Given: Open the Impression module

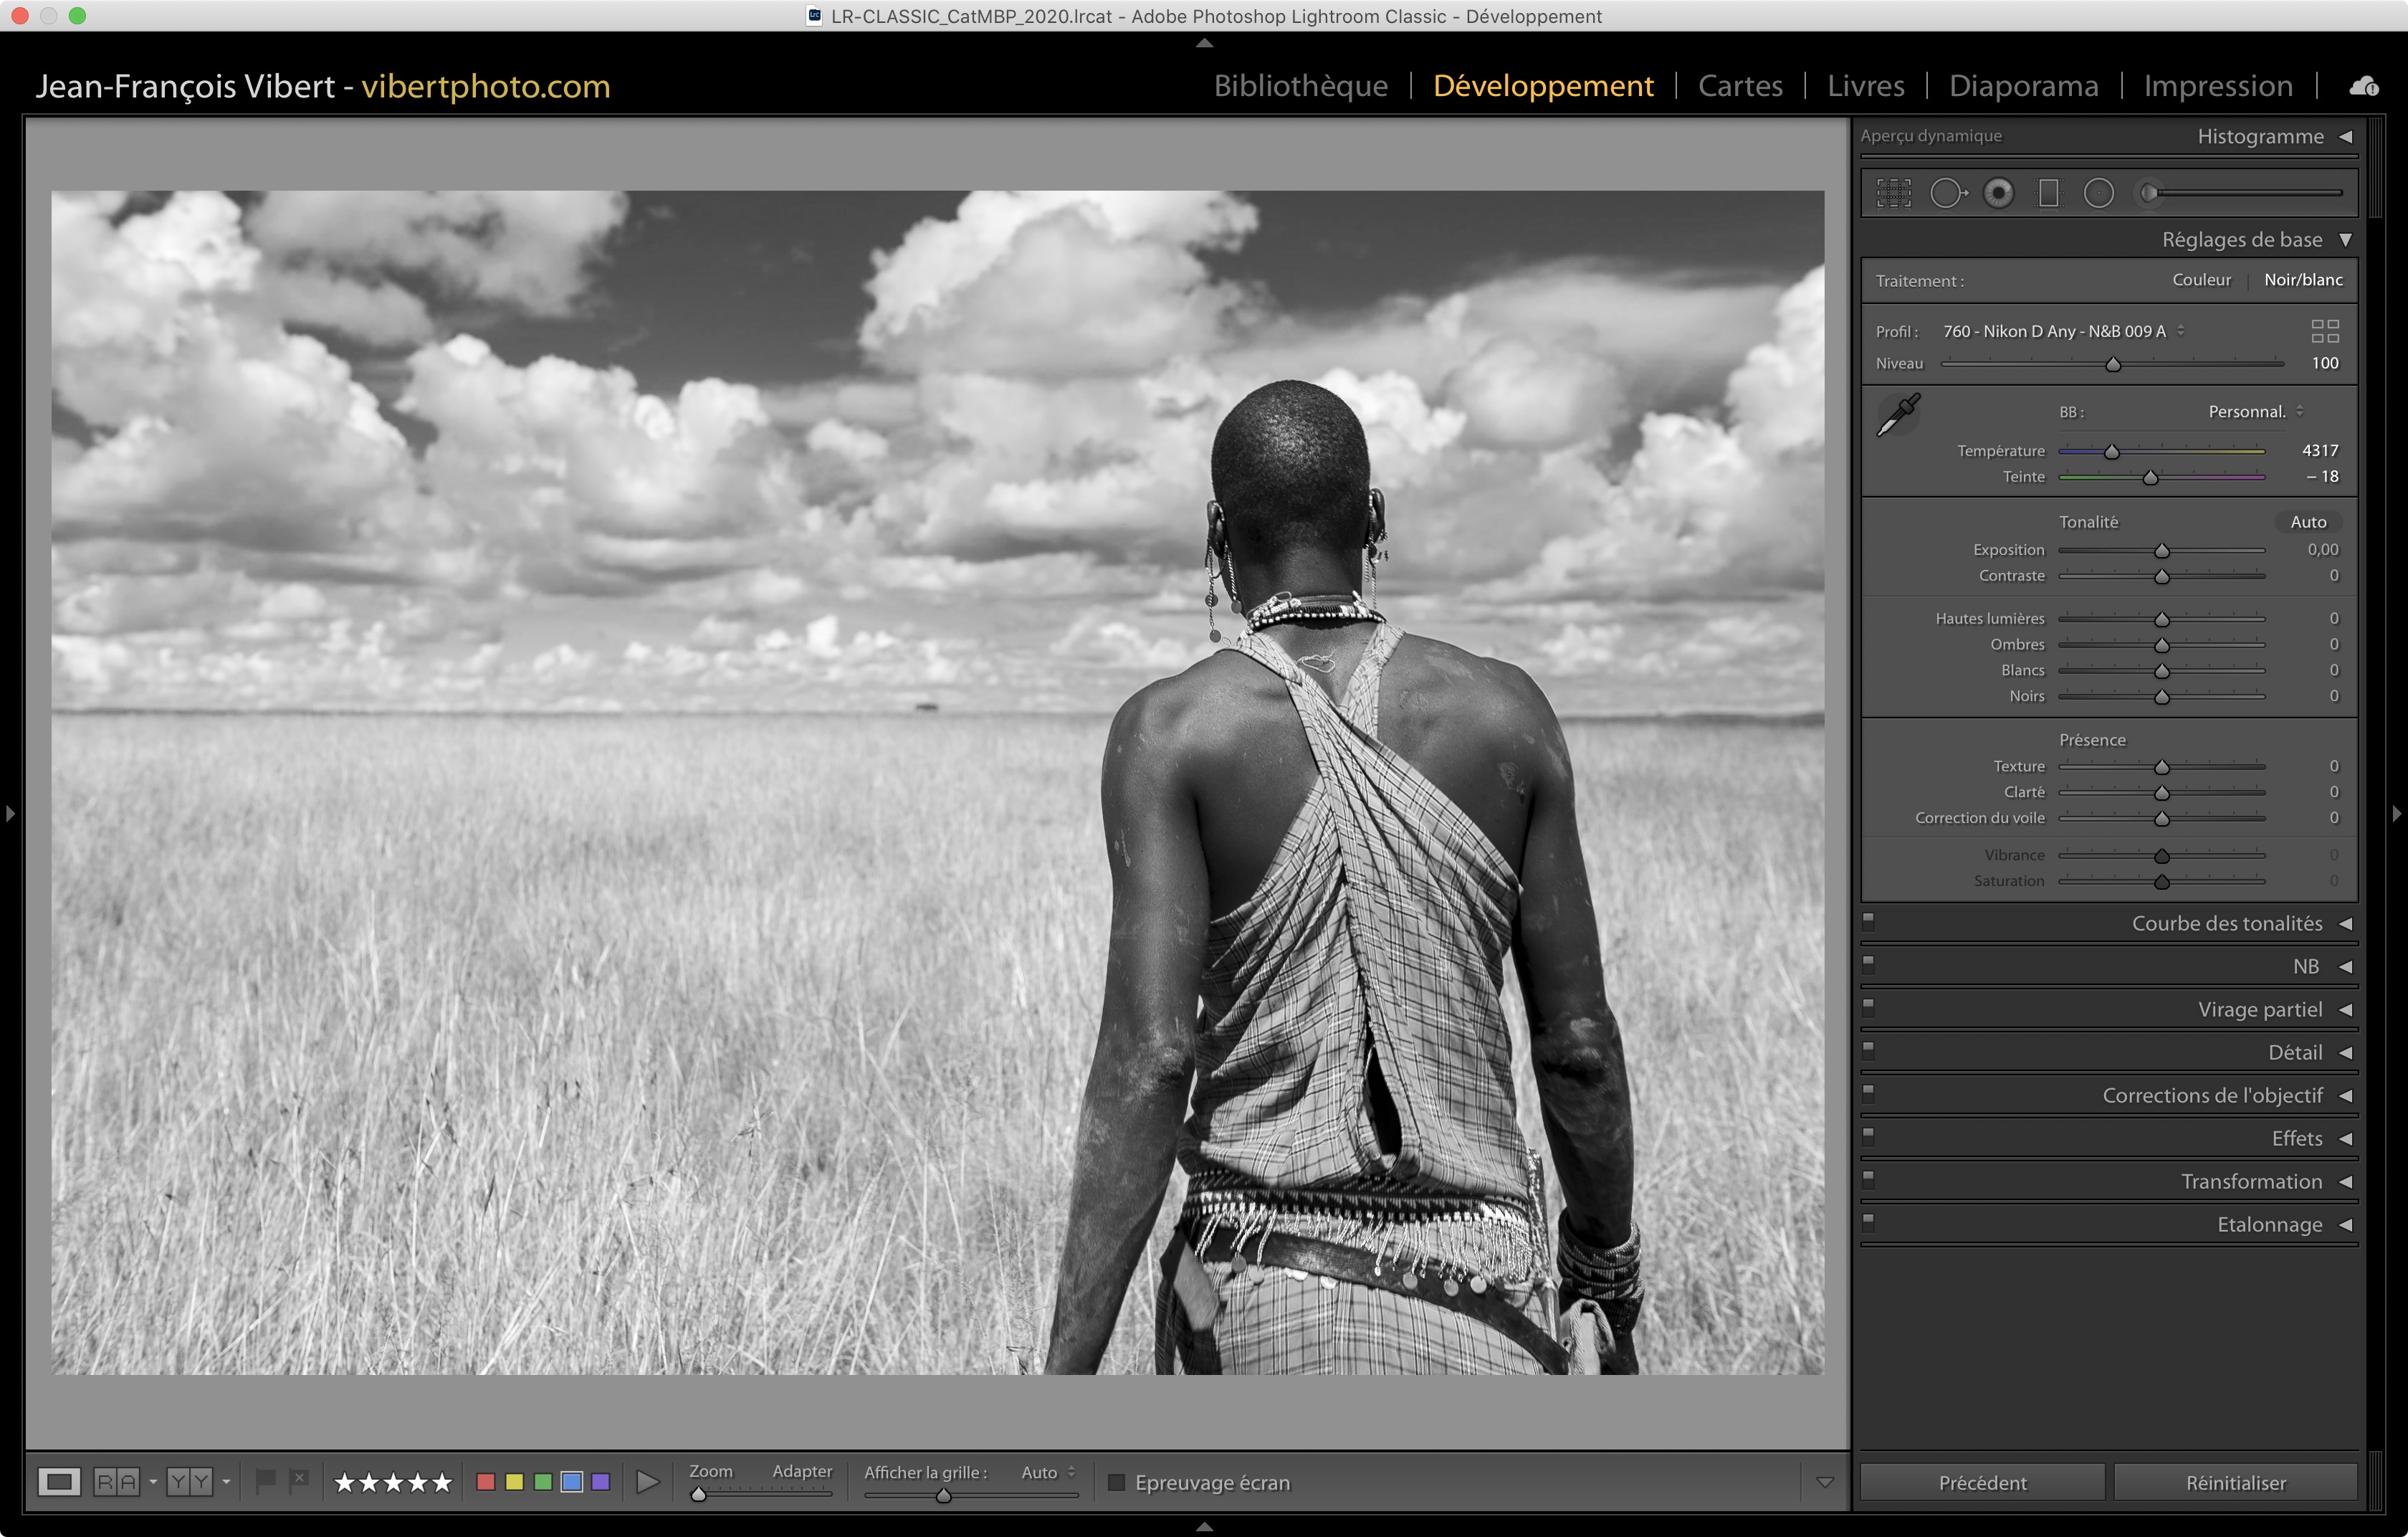Looking at the screenshot, I should point(2217,87).
